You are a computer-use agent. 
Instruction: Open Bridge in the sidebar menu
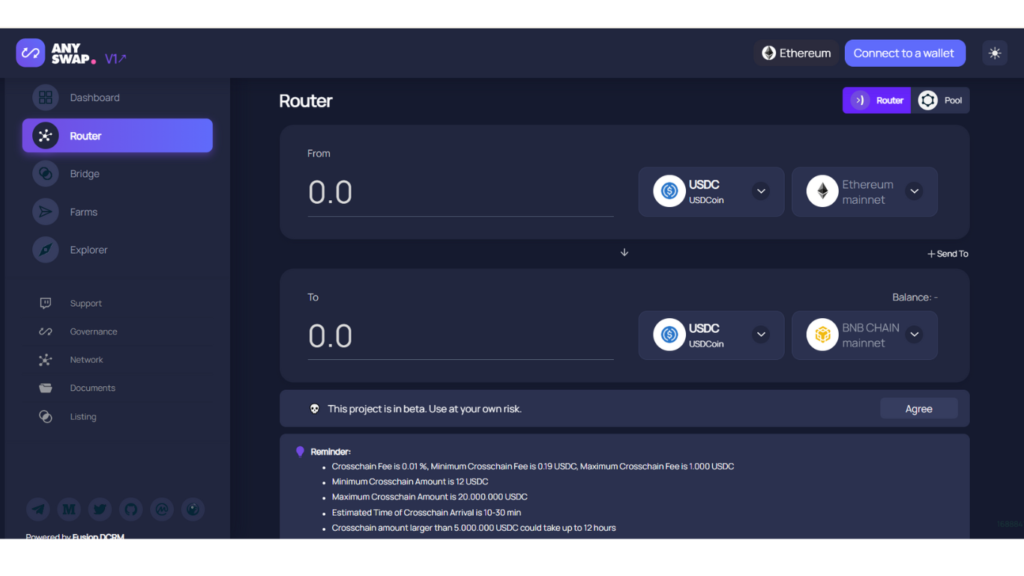pyautogui.click(x=84, y=174)
